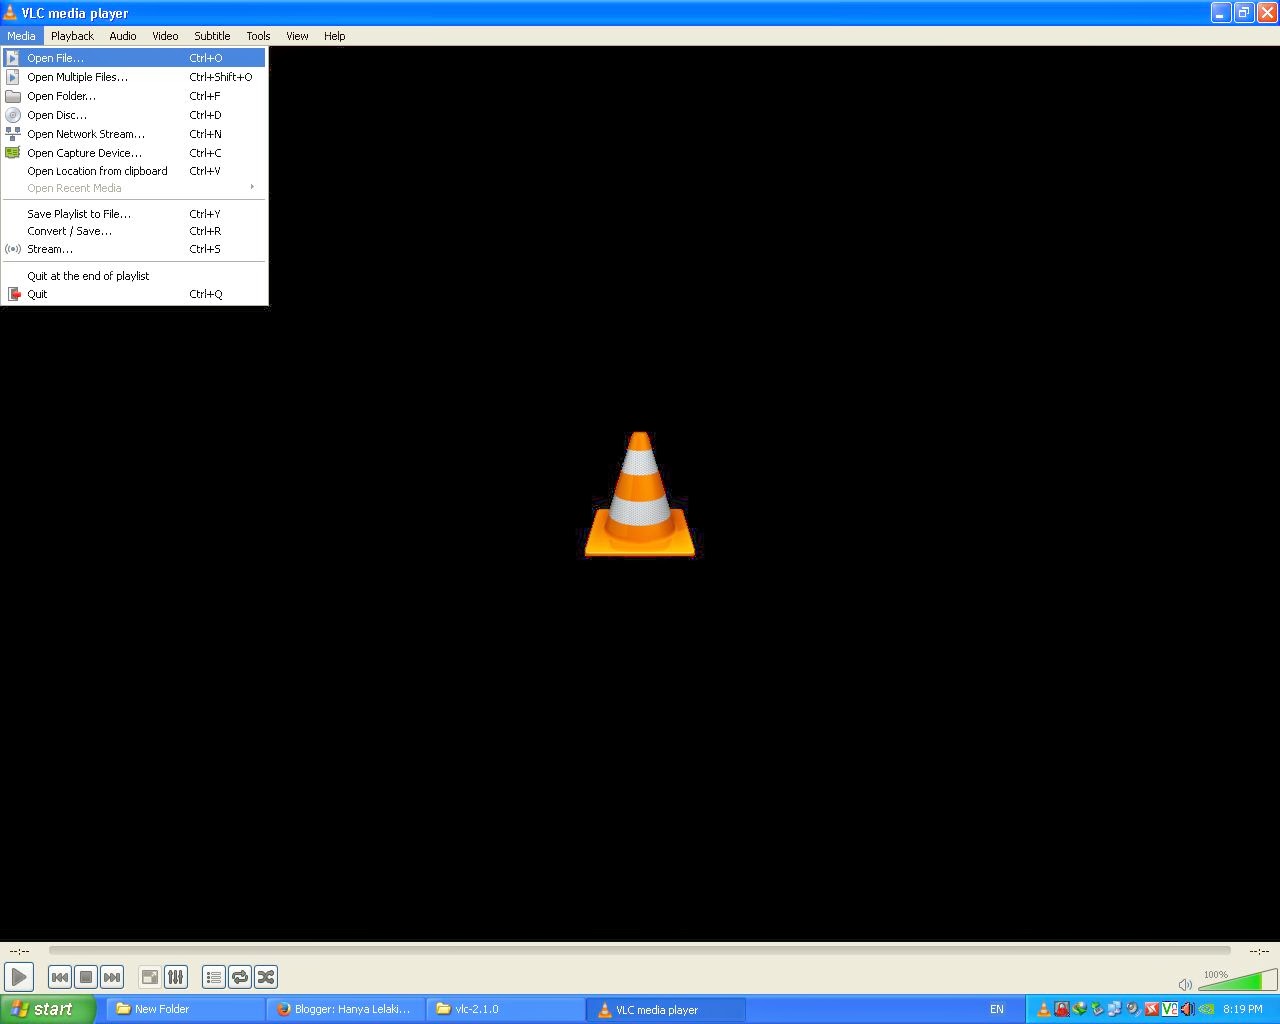Adjust the 100% volume slider
Image resolution: width=1280 pixels, height=1024 pixels.
1237,980
